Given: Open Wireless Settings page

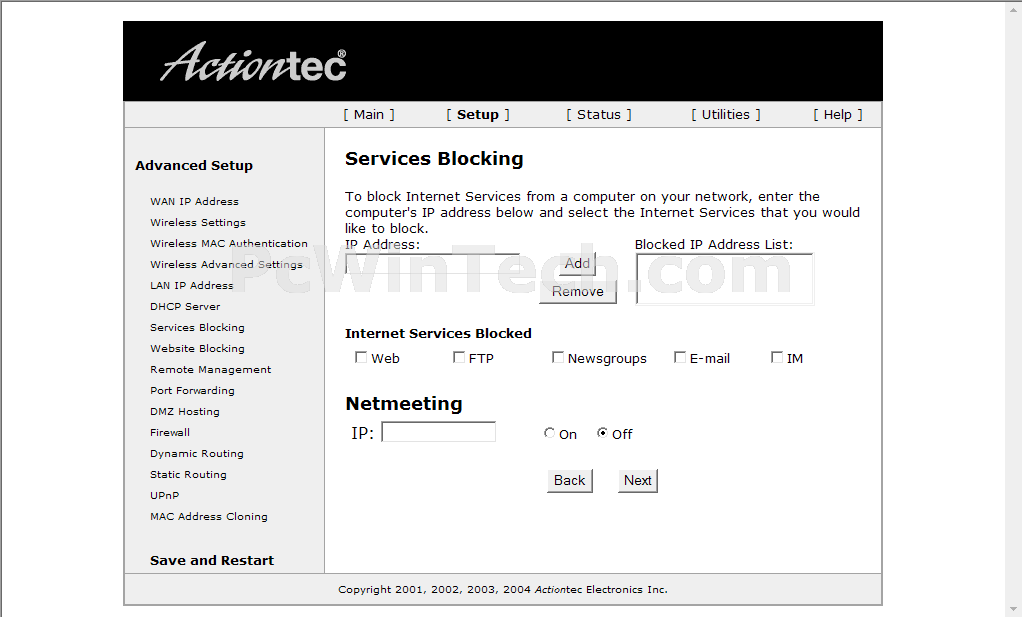Looking at the screenshot, I should (197, 222).
